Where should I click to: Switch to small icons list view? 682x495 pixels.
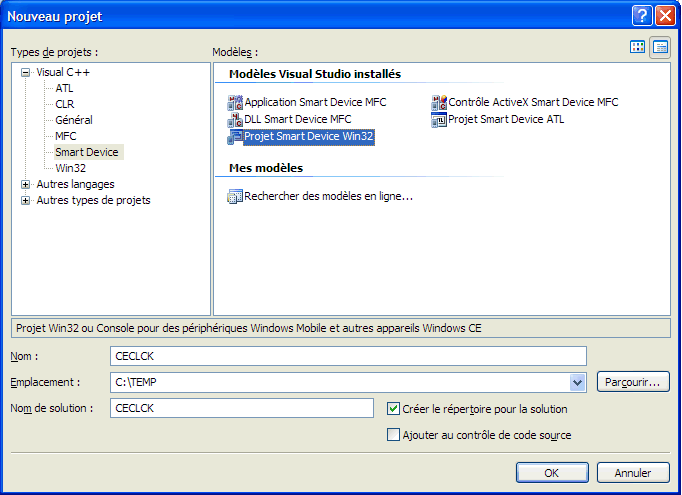click(x=660, y=47)
